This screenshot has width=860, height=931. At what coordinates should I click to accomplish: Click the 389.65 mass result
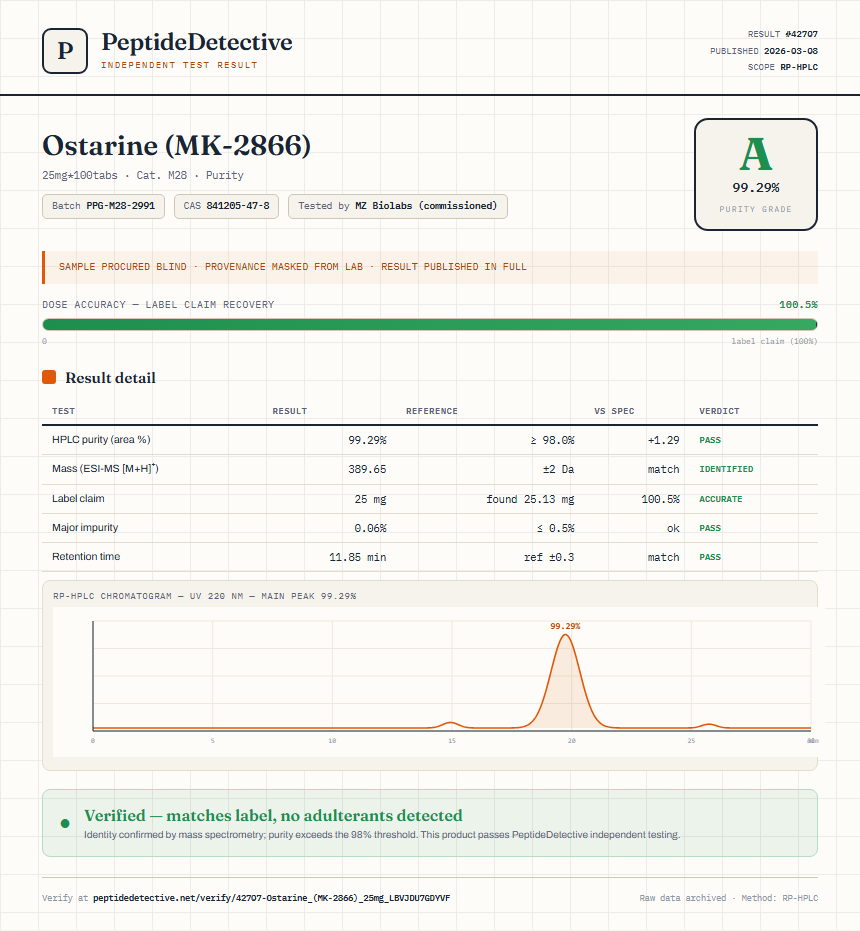click(x=367, y=469)
